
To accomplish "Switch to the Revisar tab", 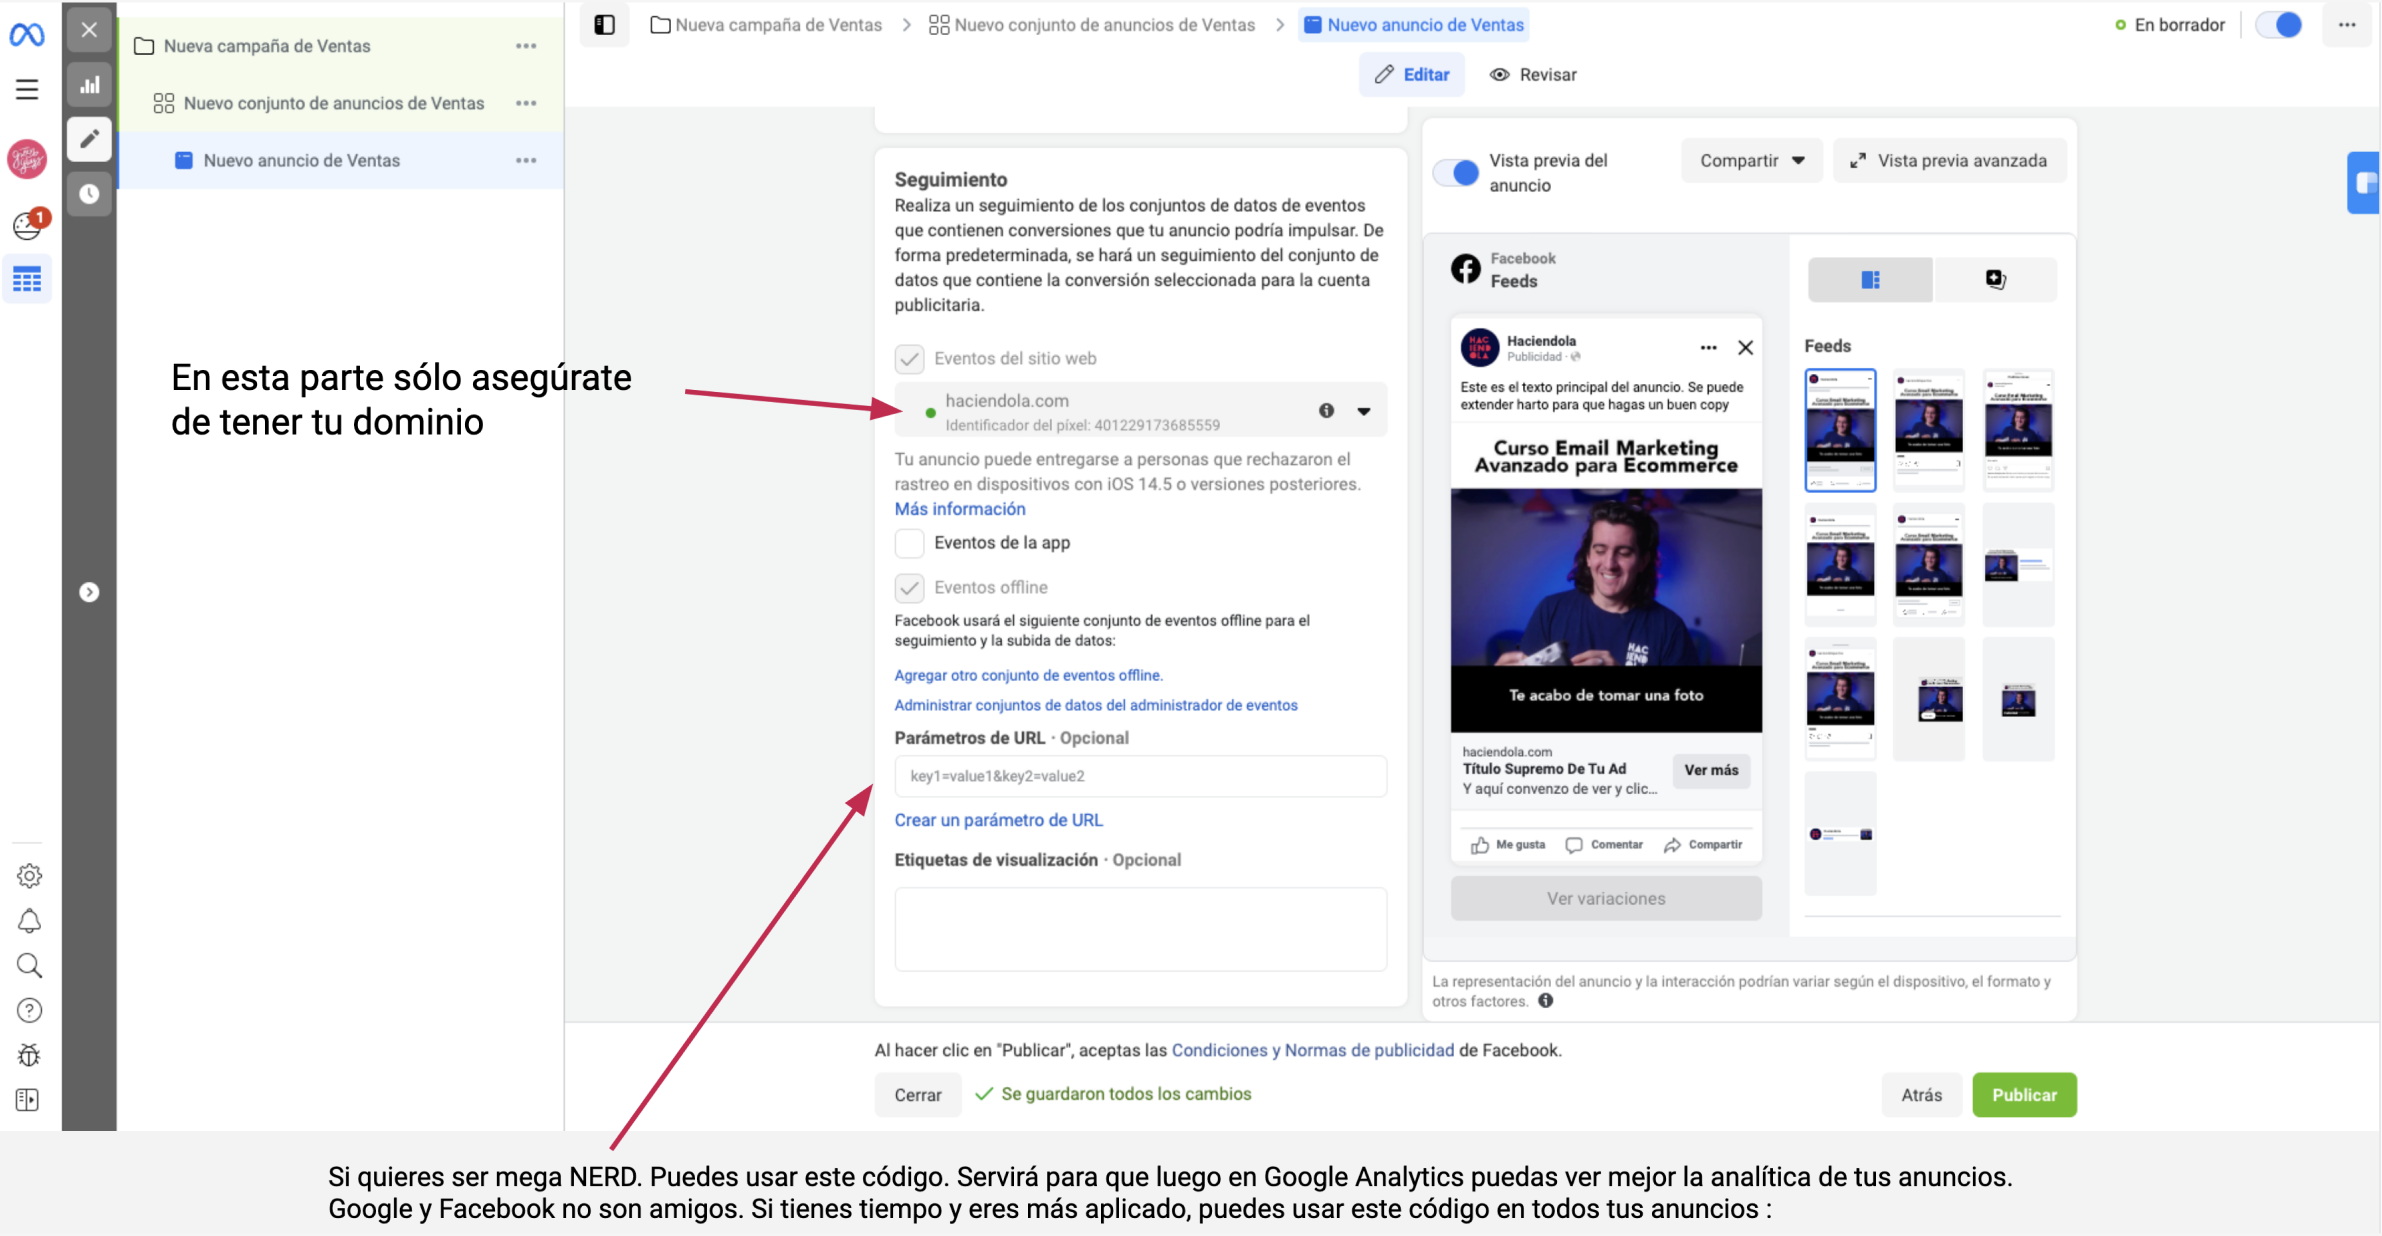I will tap(1533, 75).
